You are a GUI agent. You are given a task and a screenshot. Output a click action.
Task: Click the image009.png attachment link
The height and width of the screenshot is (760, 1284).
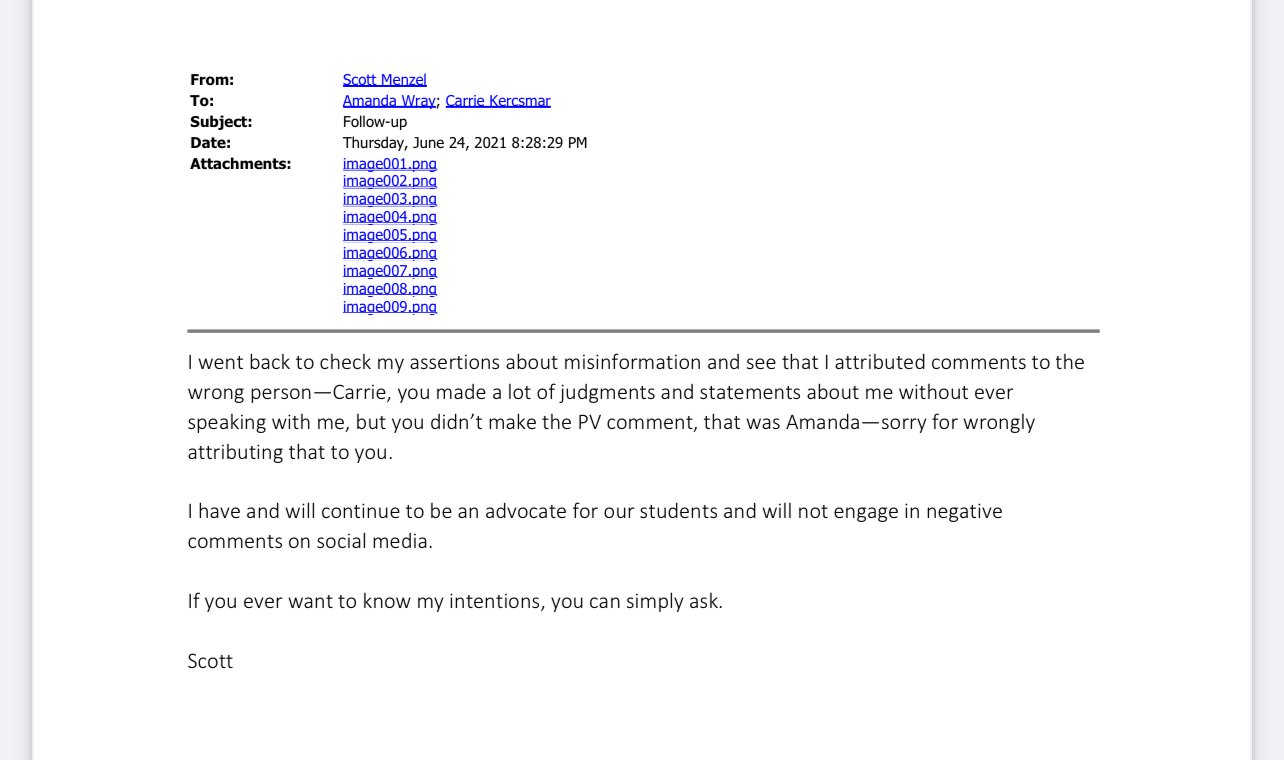389,307
